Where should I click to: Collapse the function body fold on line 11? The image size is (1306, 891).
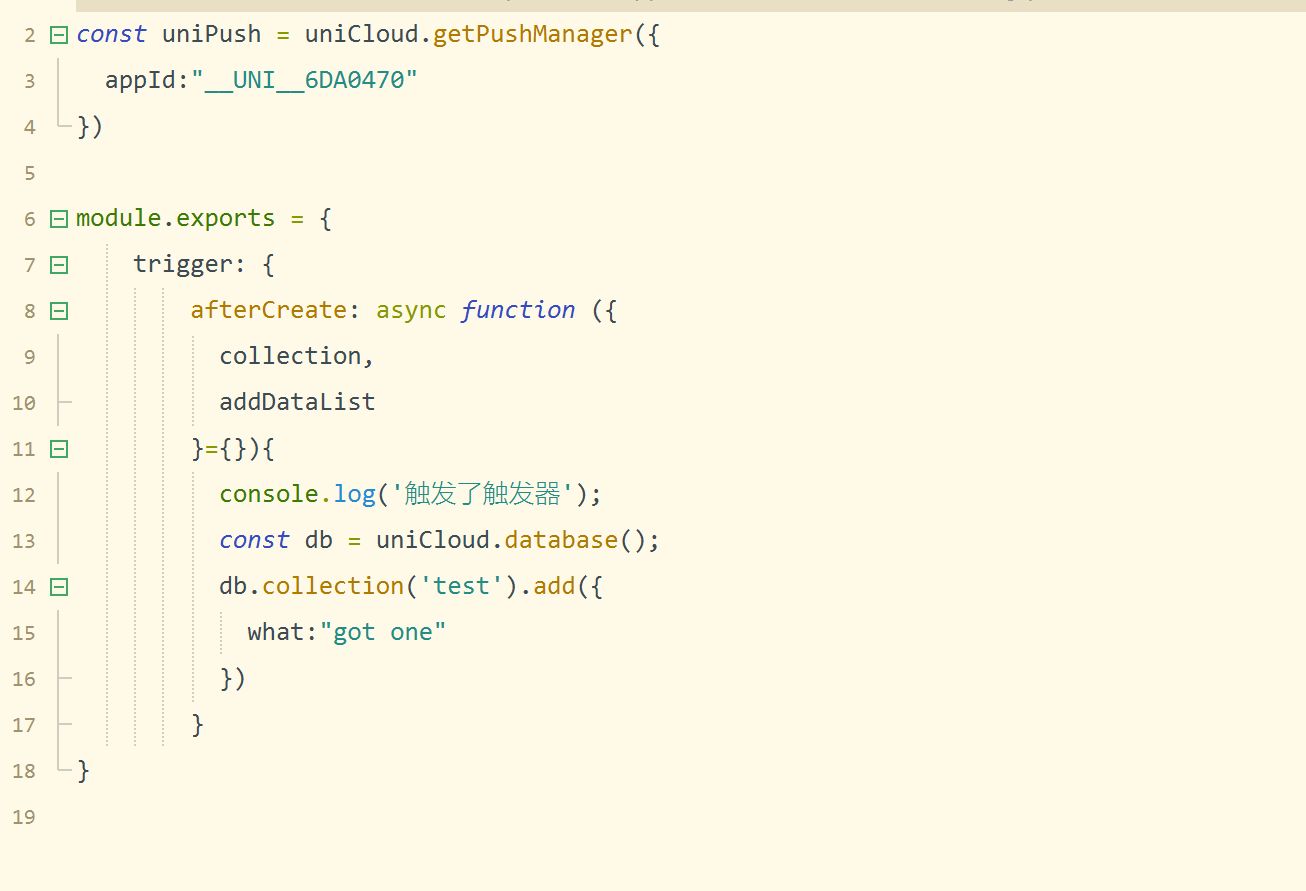click(x=59, y=449)
